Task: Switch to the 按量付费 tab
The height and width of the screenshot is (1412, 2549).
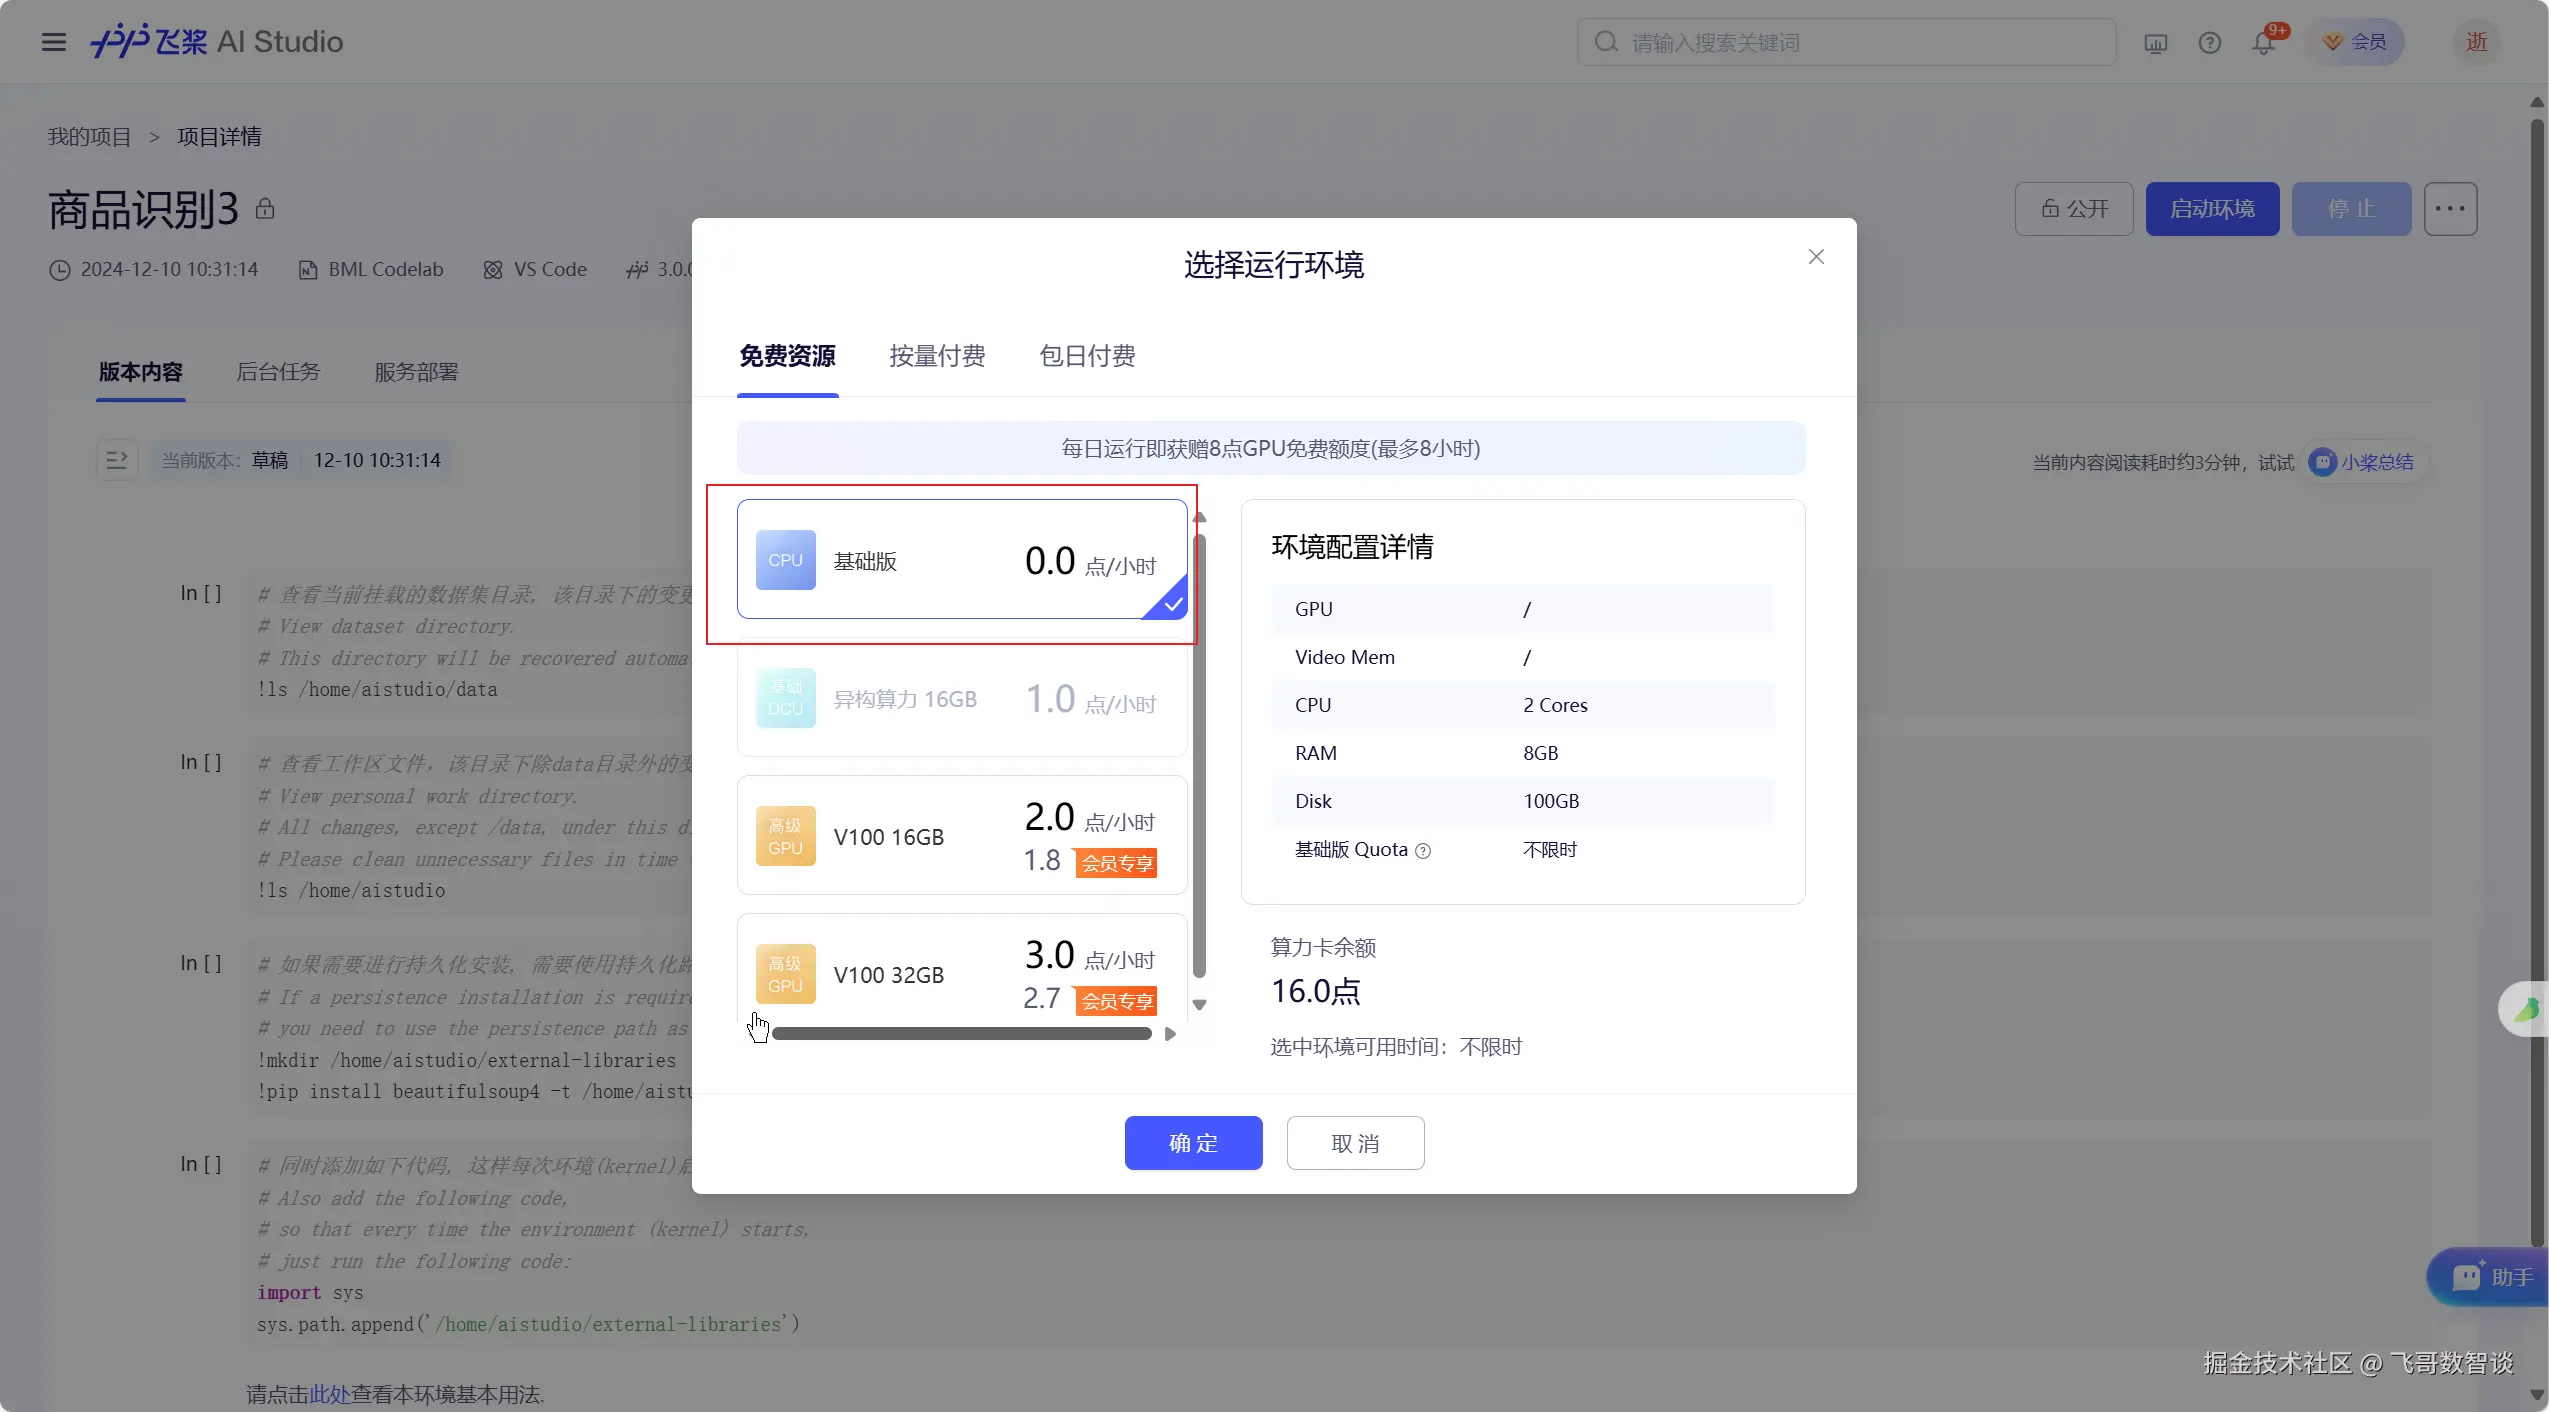Action: [937, 356]
